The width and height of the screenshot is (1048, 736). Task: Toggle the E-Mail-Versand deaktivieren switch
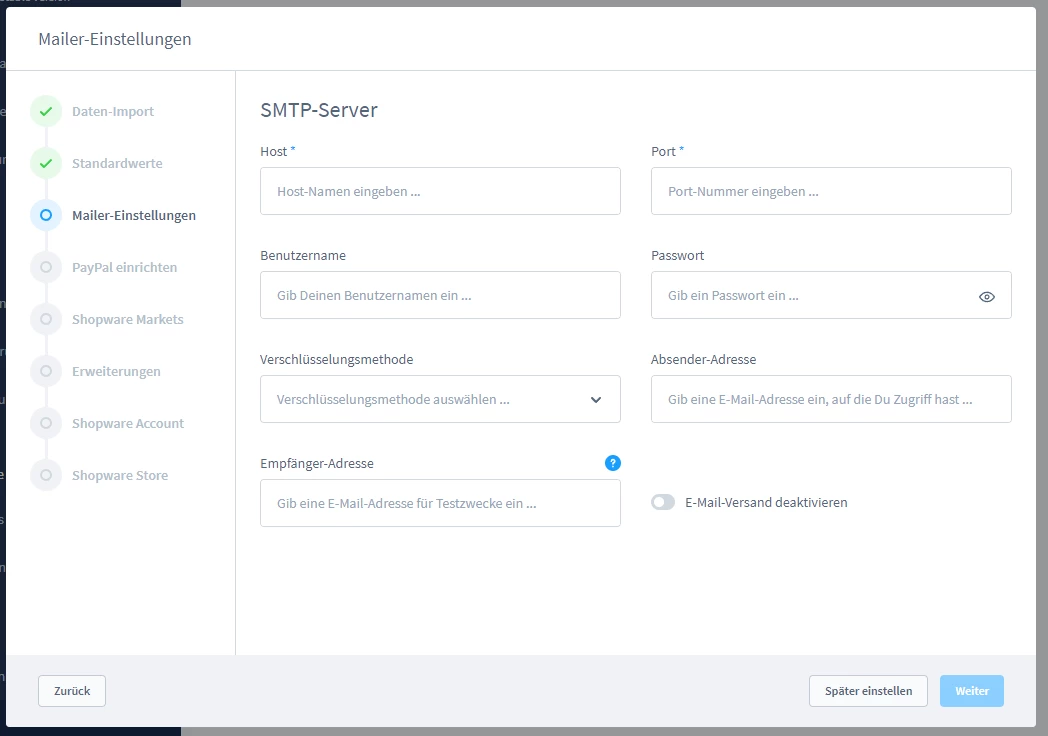[663, 502]
